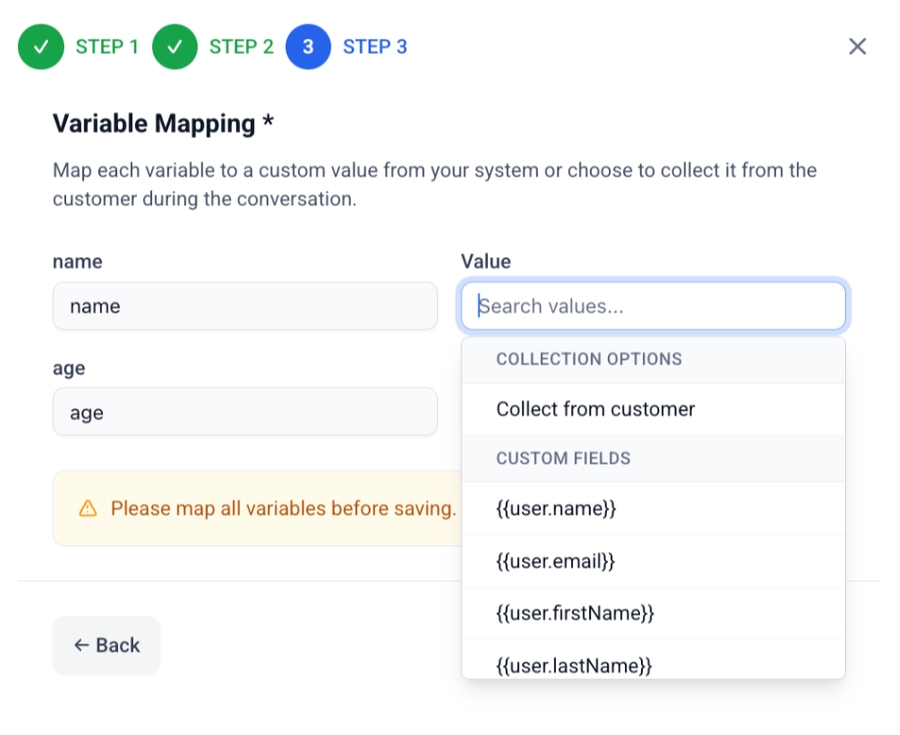Viewport: 900px width, 735px height.
Task: Click the blue Step 3 number circle
Action: click(x=308, y=47)
